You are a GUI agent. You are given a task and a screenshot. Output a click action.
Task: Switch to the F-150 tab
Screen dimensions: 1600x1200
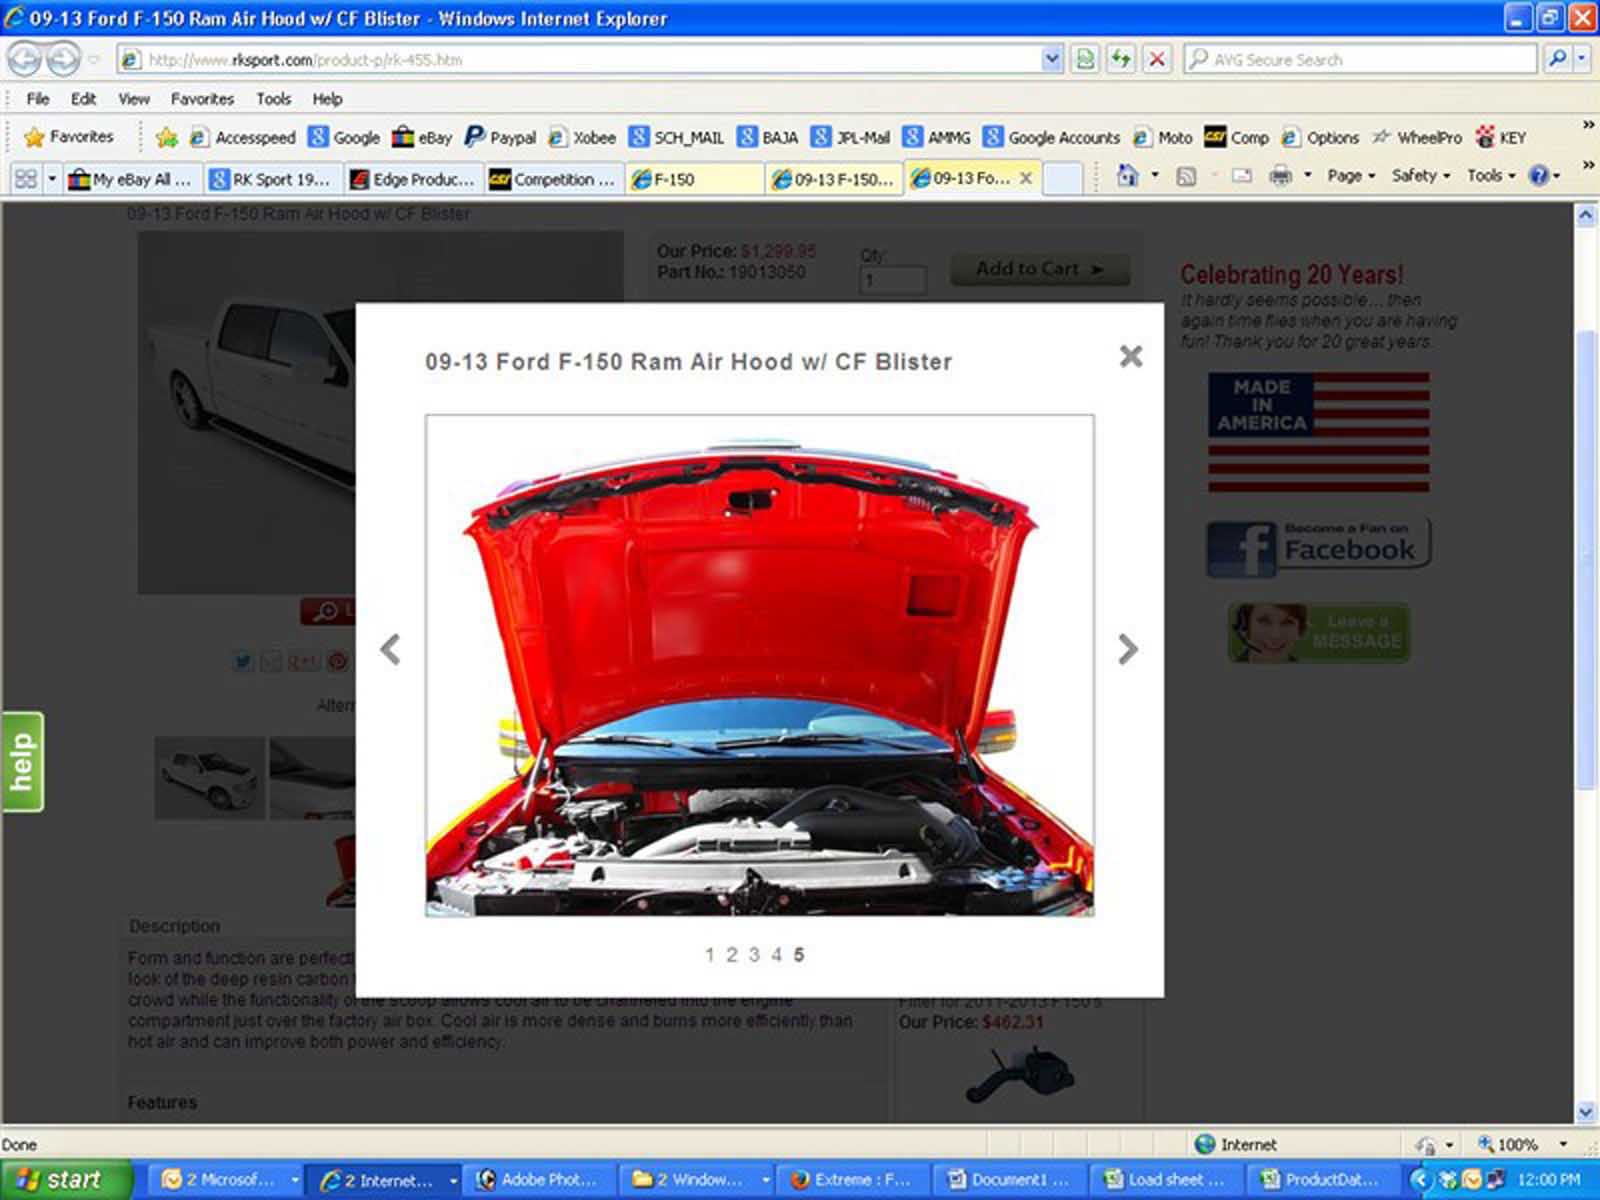690,179
